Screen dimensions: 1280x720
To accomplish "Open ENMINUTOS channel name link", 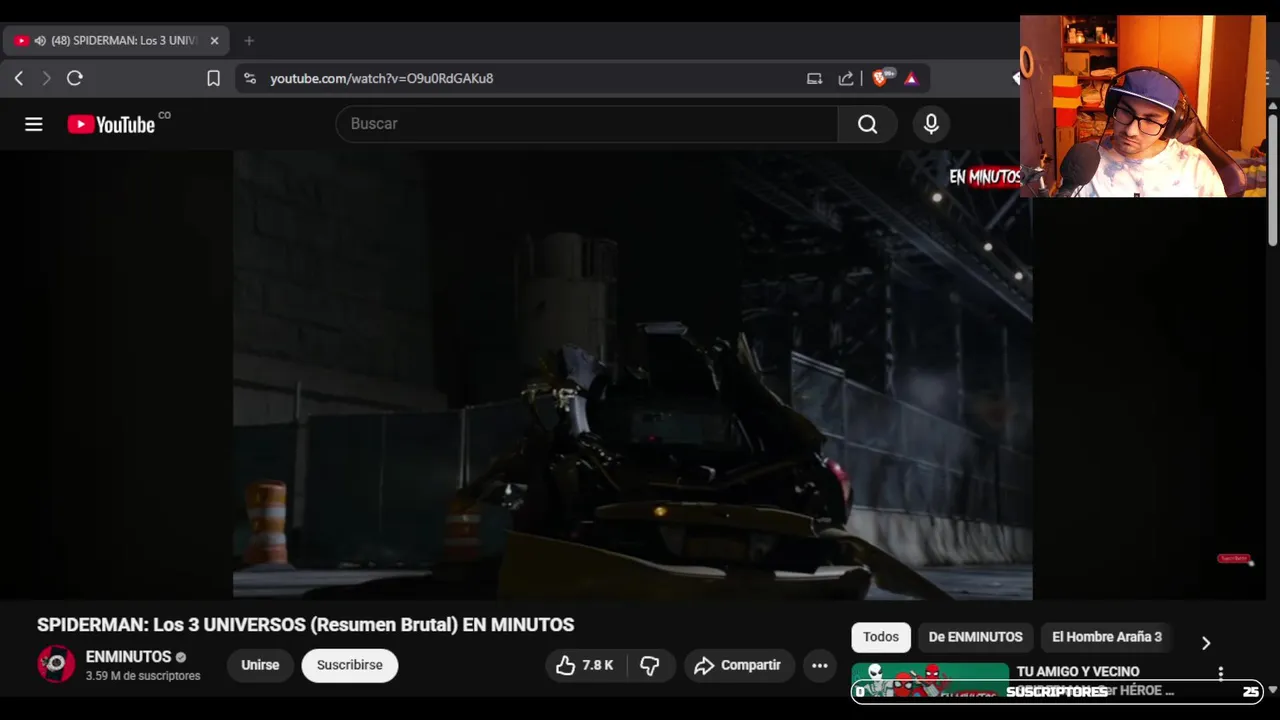I will pos(129,657).
